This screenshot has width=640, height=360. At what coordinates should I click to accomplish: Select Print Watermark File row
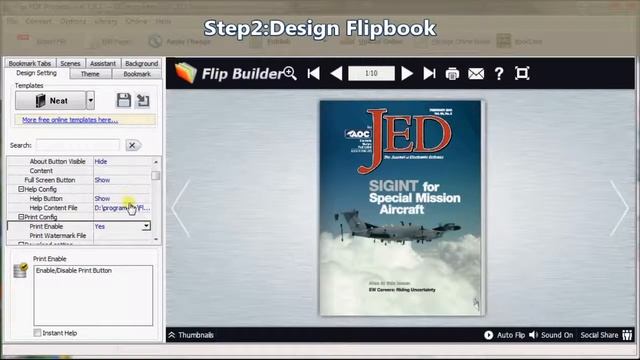pyautogui.click(x=79, y=236)
